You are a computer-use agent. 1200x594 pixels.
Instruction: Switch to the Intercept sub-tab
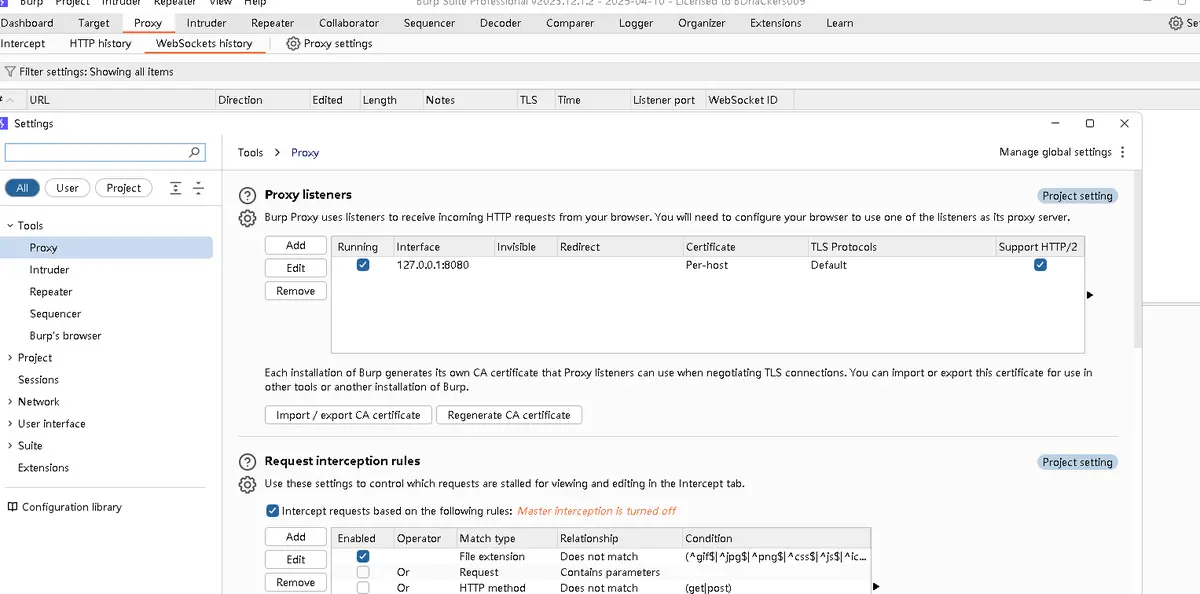[x=23, y=43]
